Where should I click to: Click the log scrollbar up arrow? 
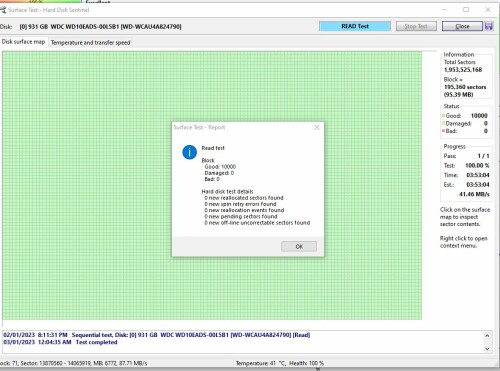click(487, 336)
